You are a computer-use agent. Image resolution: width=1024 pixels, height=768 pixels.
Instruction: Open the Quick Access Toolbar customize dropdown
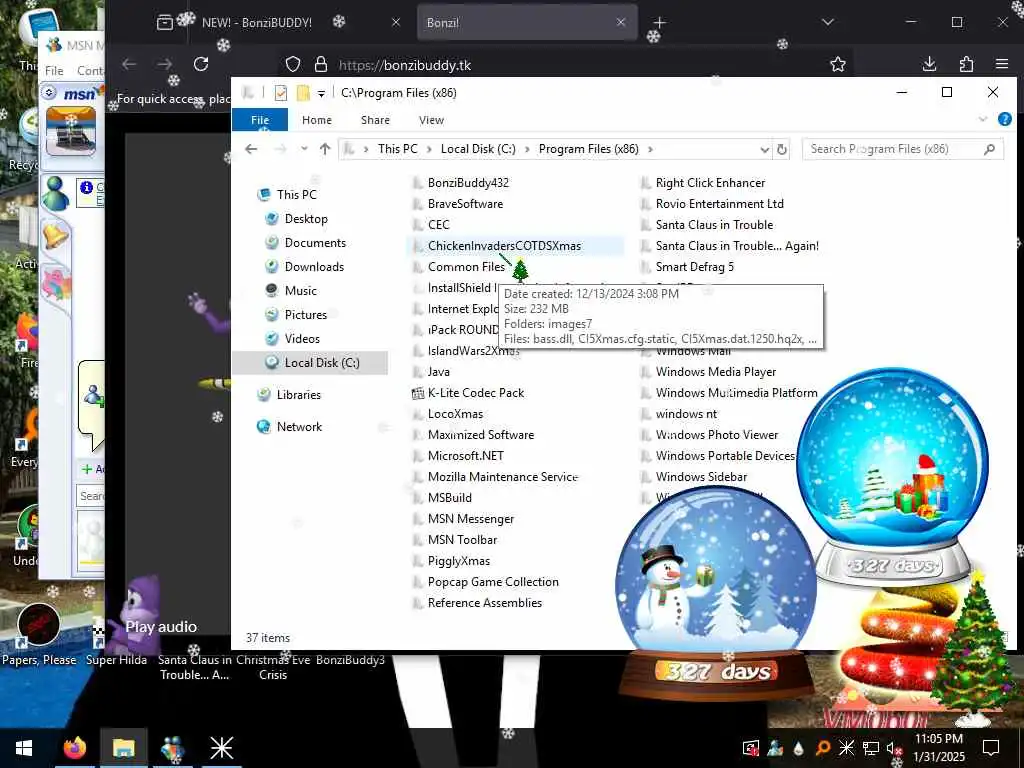321,93
